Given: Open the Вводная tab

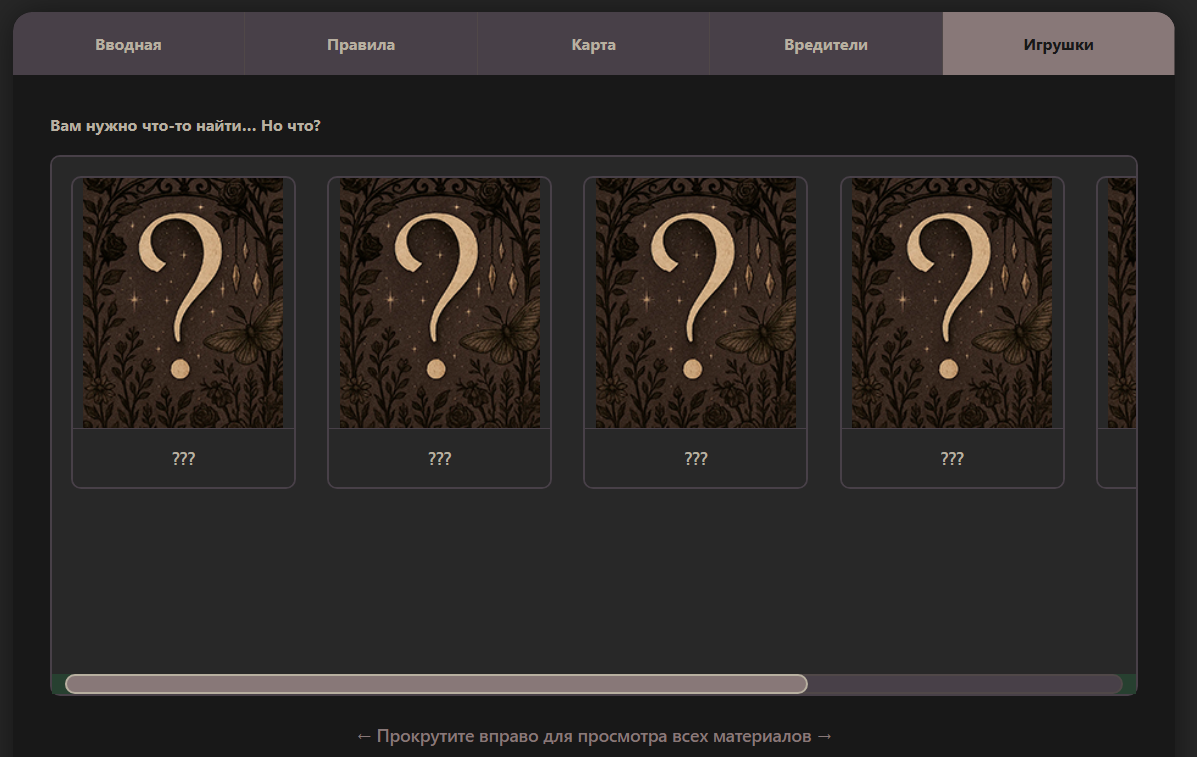Looking at the screenshot, I should (x=128, y=45).
